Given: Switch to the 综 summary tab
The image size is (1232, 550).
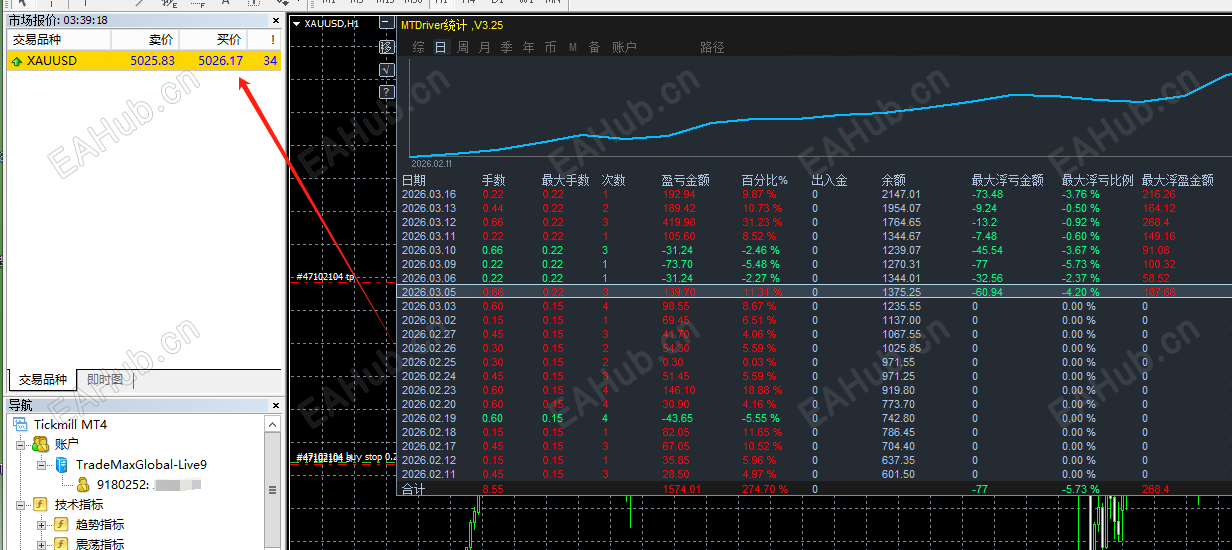Looking at the screenshot, I should click(x=418, y=47).
